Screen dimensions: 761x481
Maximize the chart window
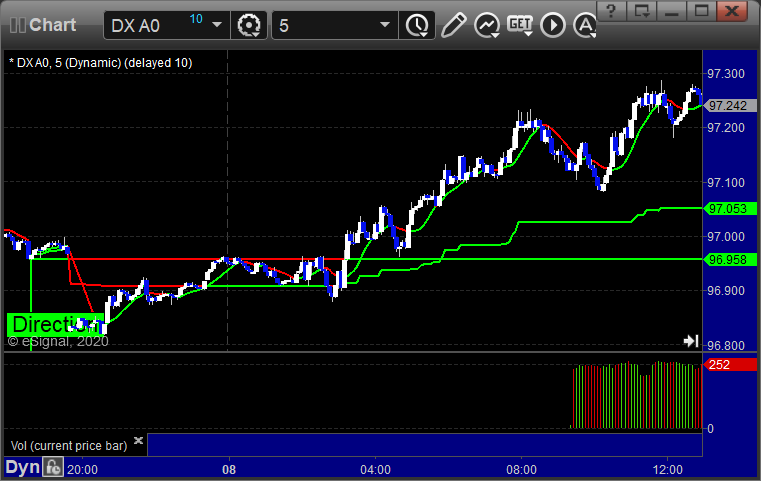pyautogui.click(x=701, y=11)
